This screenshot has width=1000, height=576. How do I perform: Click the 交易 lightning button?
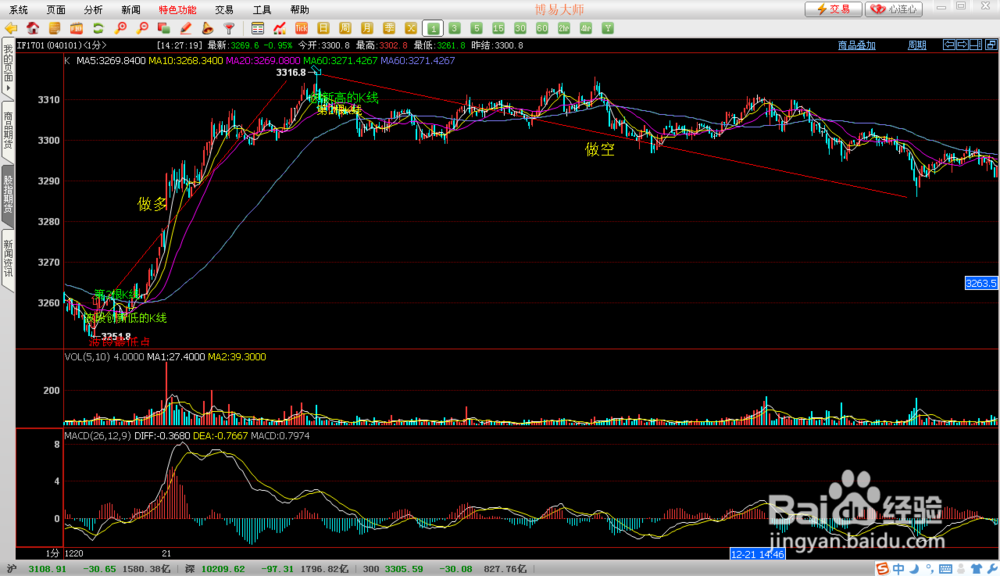coord(834,9)
